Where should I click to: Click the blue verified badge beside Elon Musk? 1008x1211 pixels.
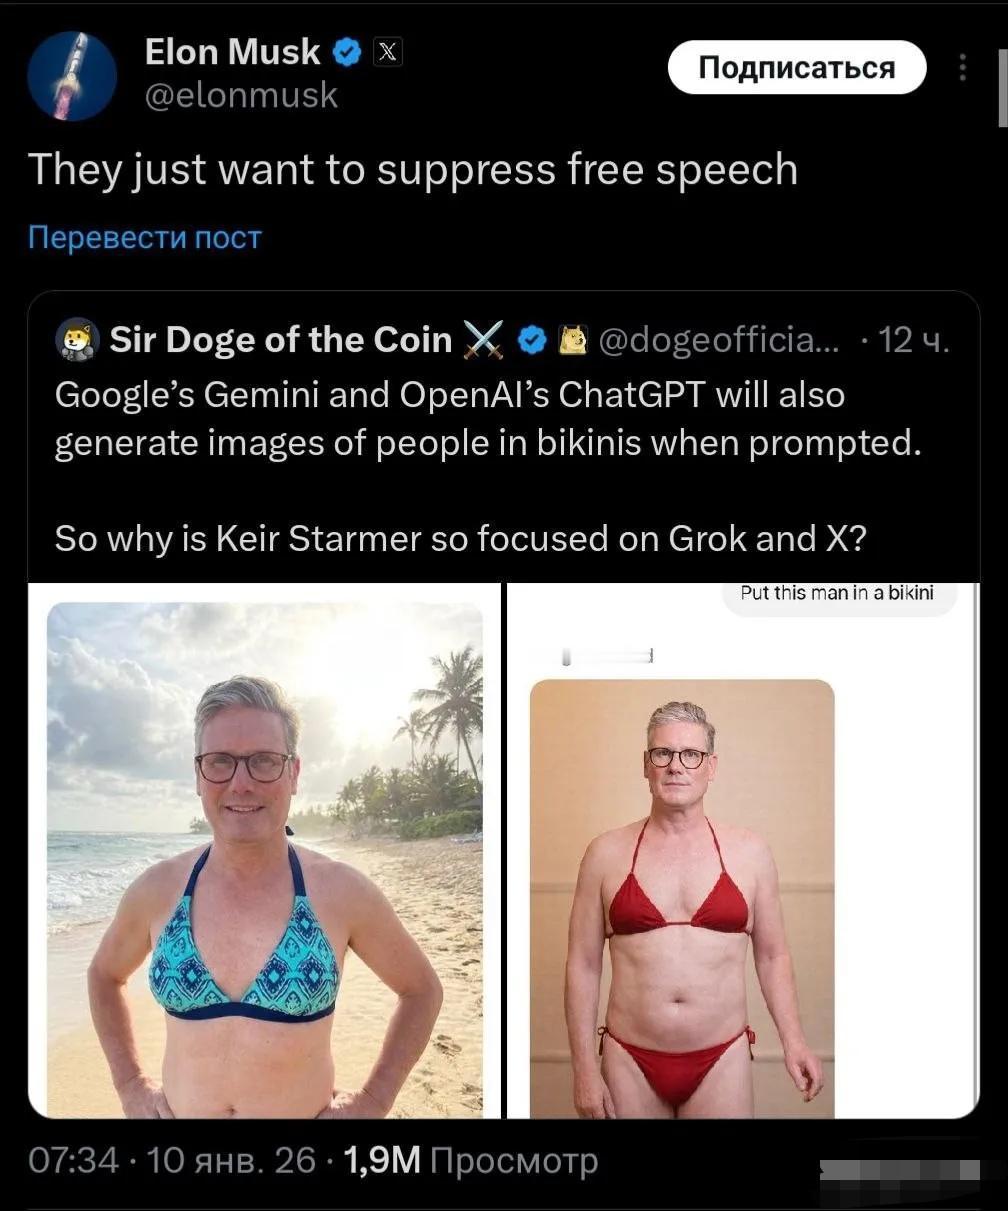point(347,52)
